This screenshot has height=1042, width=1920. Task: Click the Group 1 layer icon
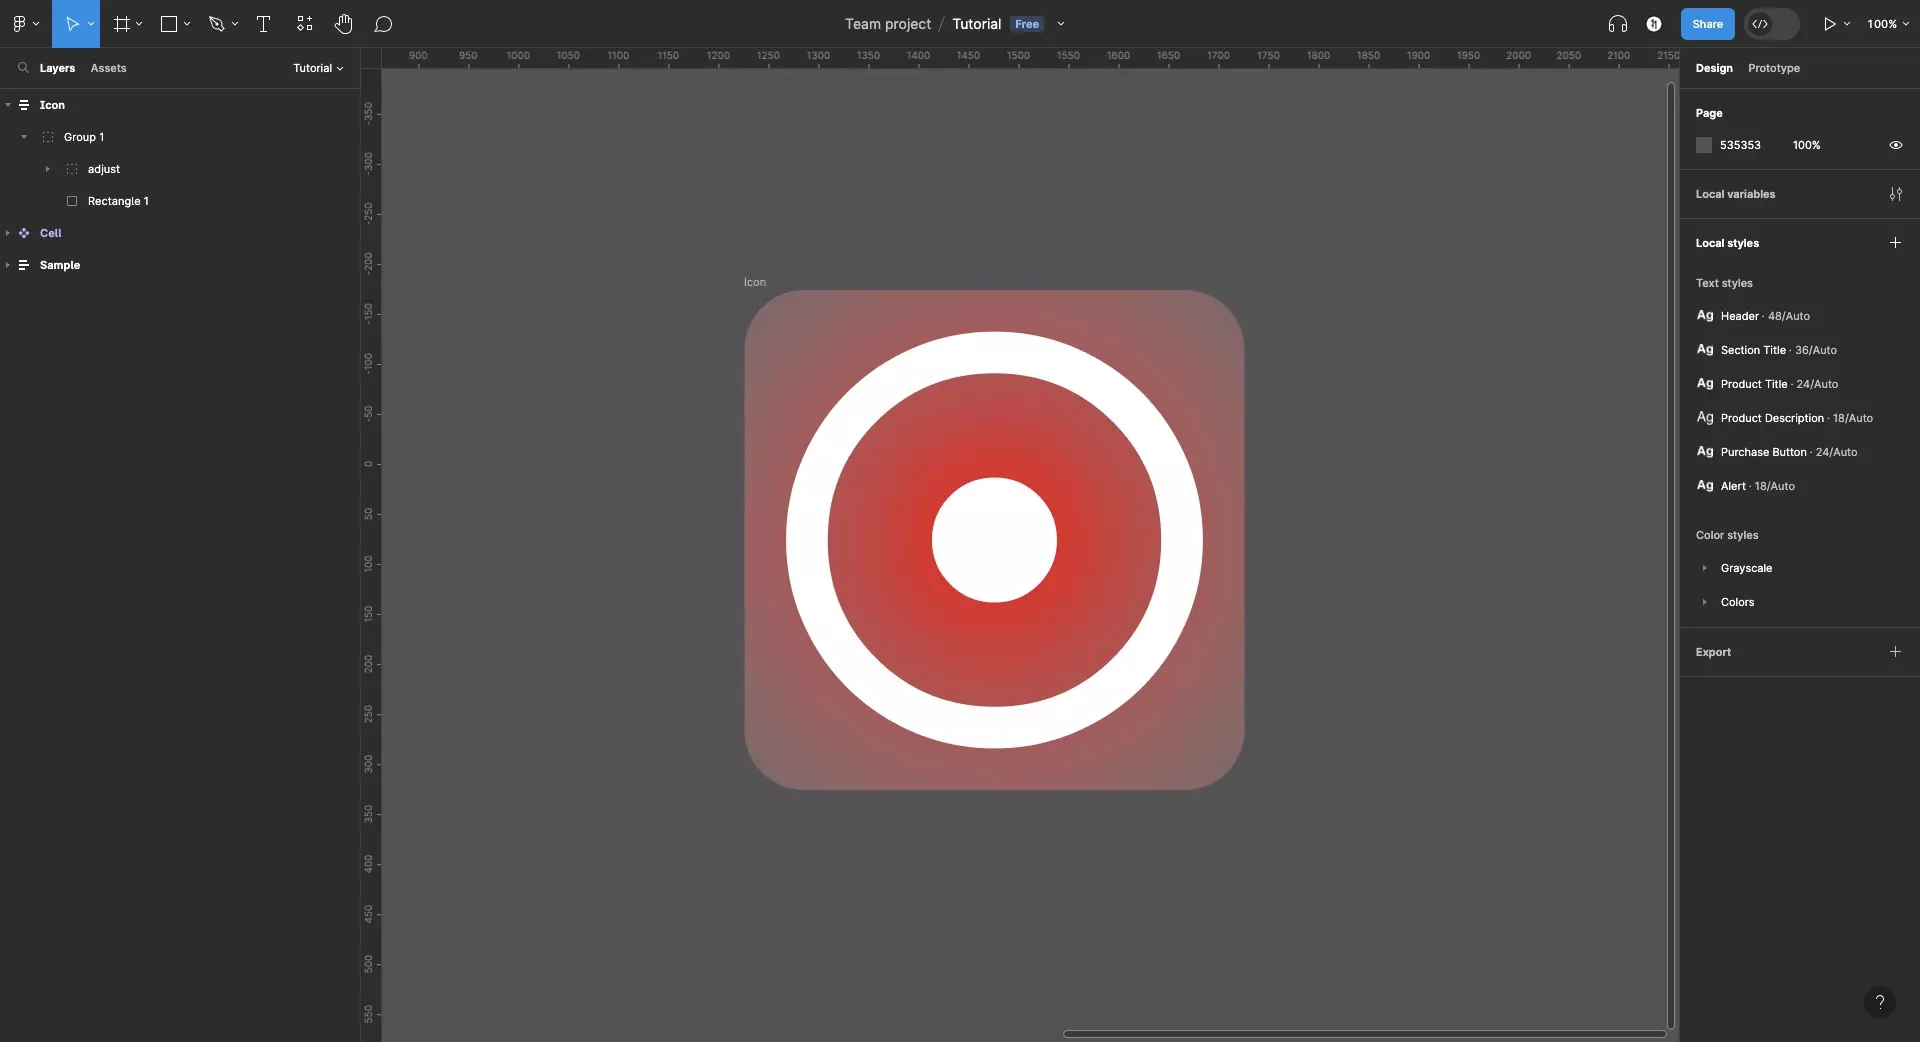point(48,137)
